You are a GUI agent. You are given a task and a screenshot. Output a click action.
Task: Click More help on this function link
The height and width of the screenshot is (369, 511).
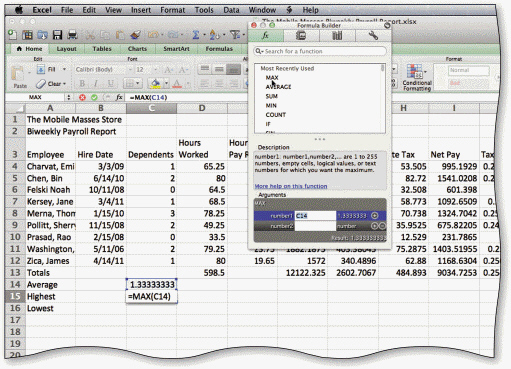pos(291,186)
